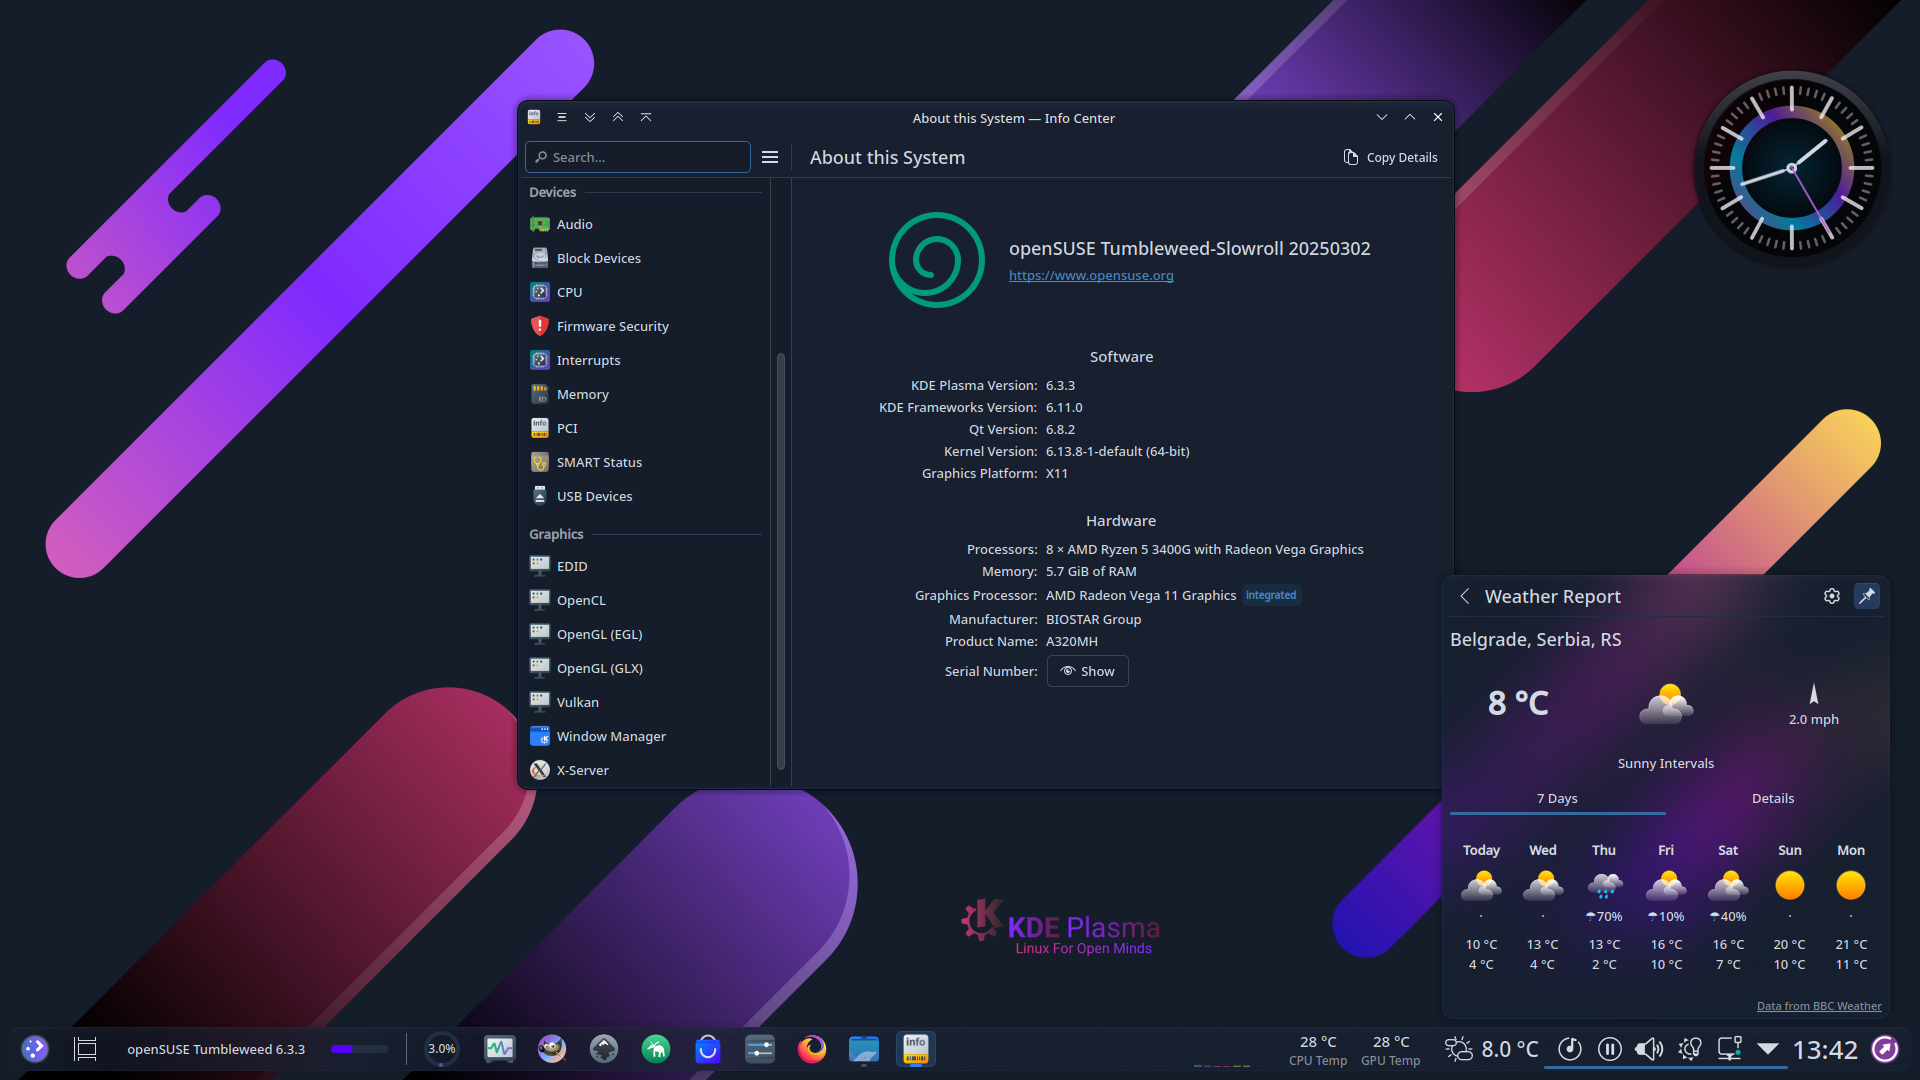Image resolution: width=1920 pixels, height=1080 pixels.
Task: Open the blue desktop app icon left of Info Center in taskbar
Action: (864, 1049)
